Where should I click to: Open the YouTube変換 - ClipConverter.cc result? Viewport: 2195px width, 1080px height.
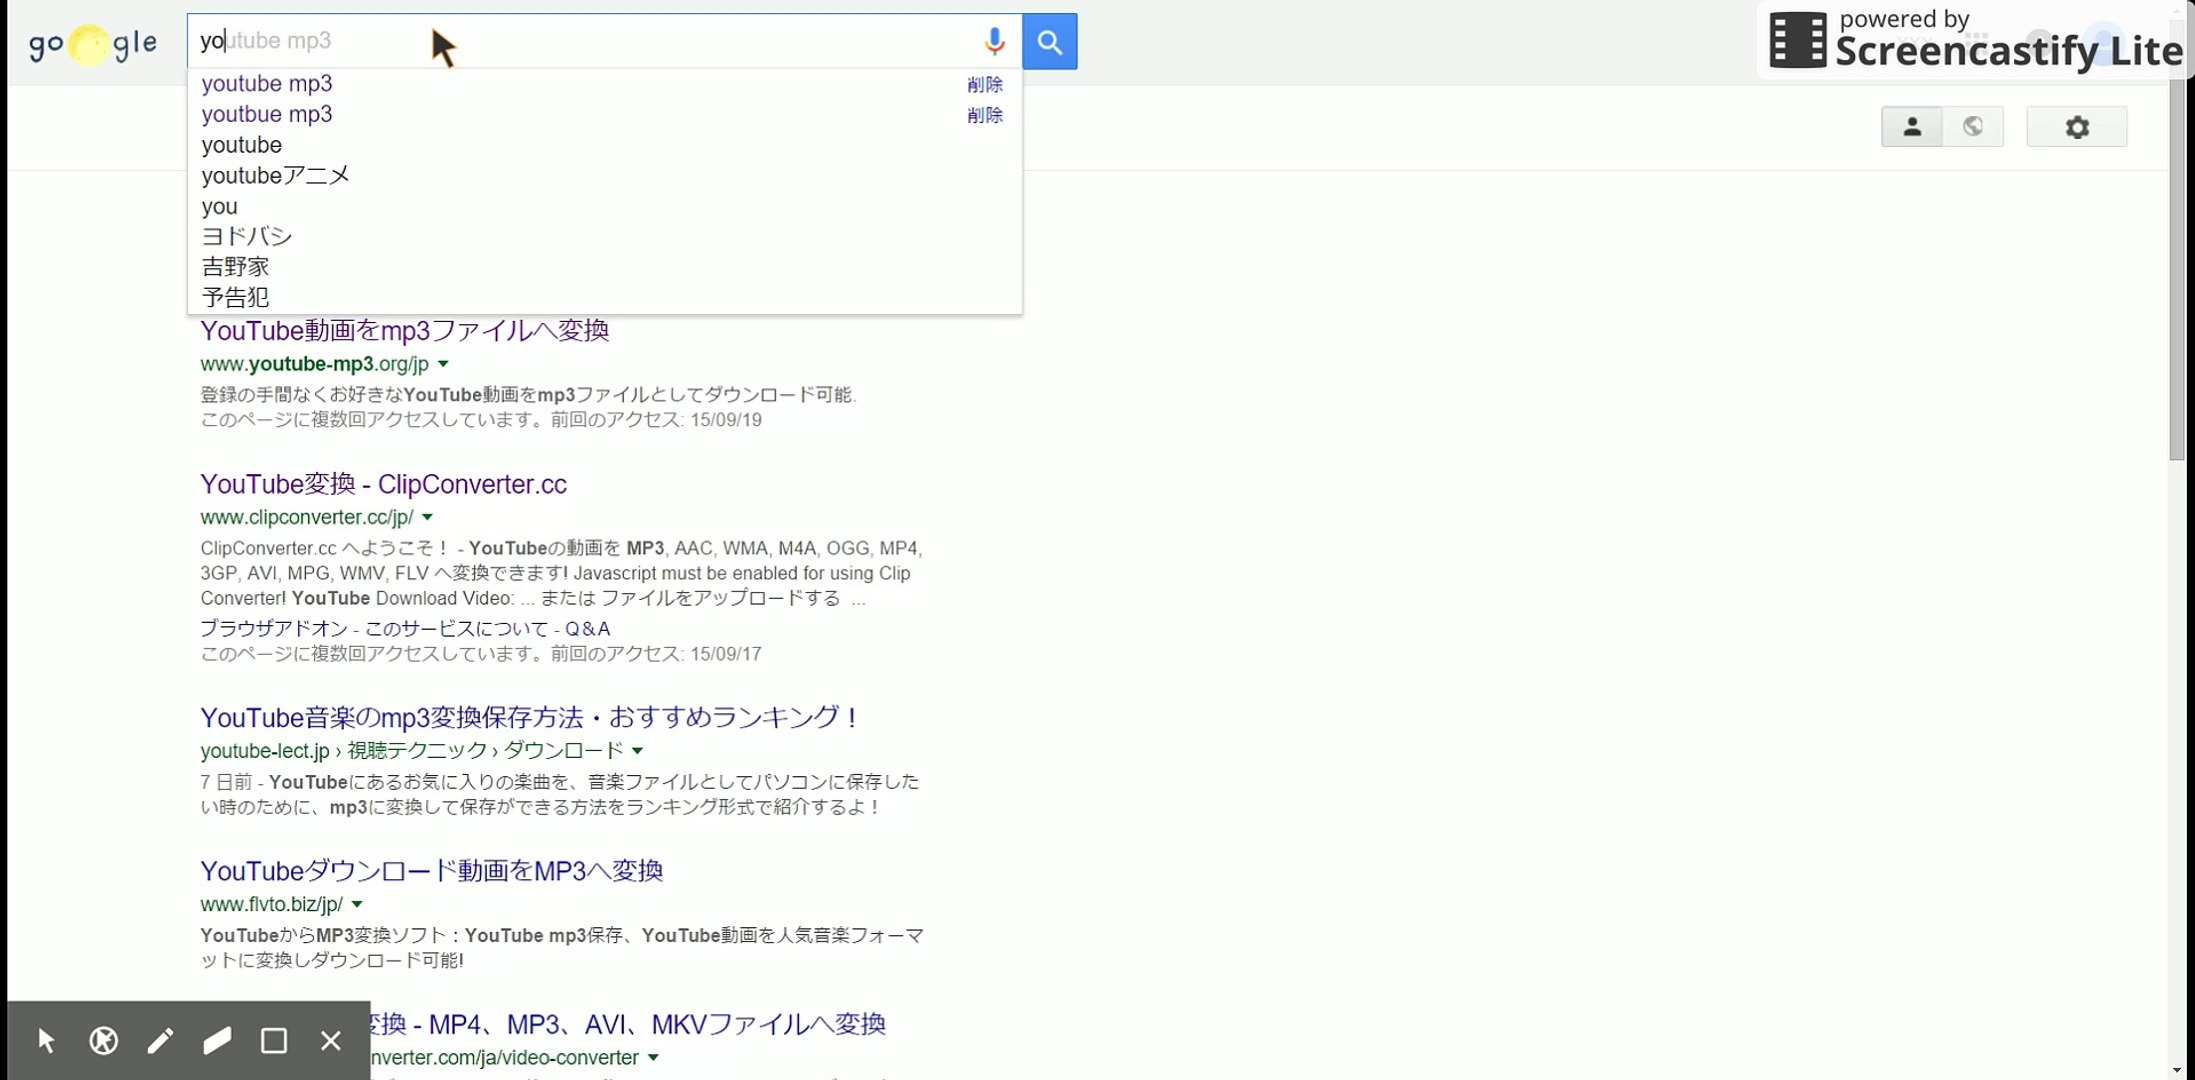(383, 484)
